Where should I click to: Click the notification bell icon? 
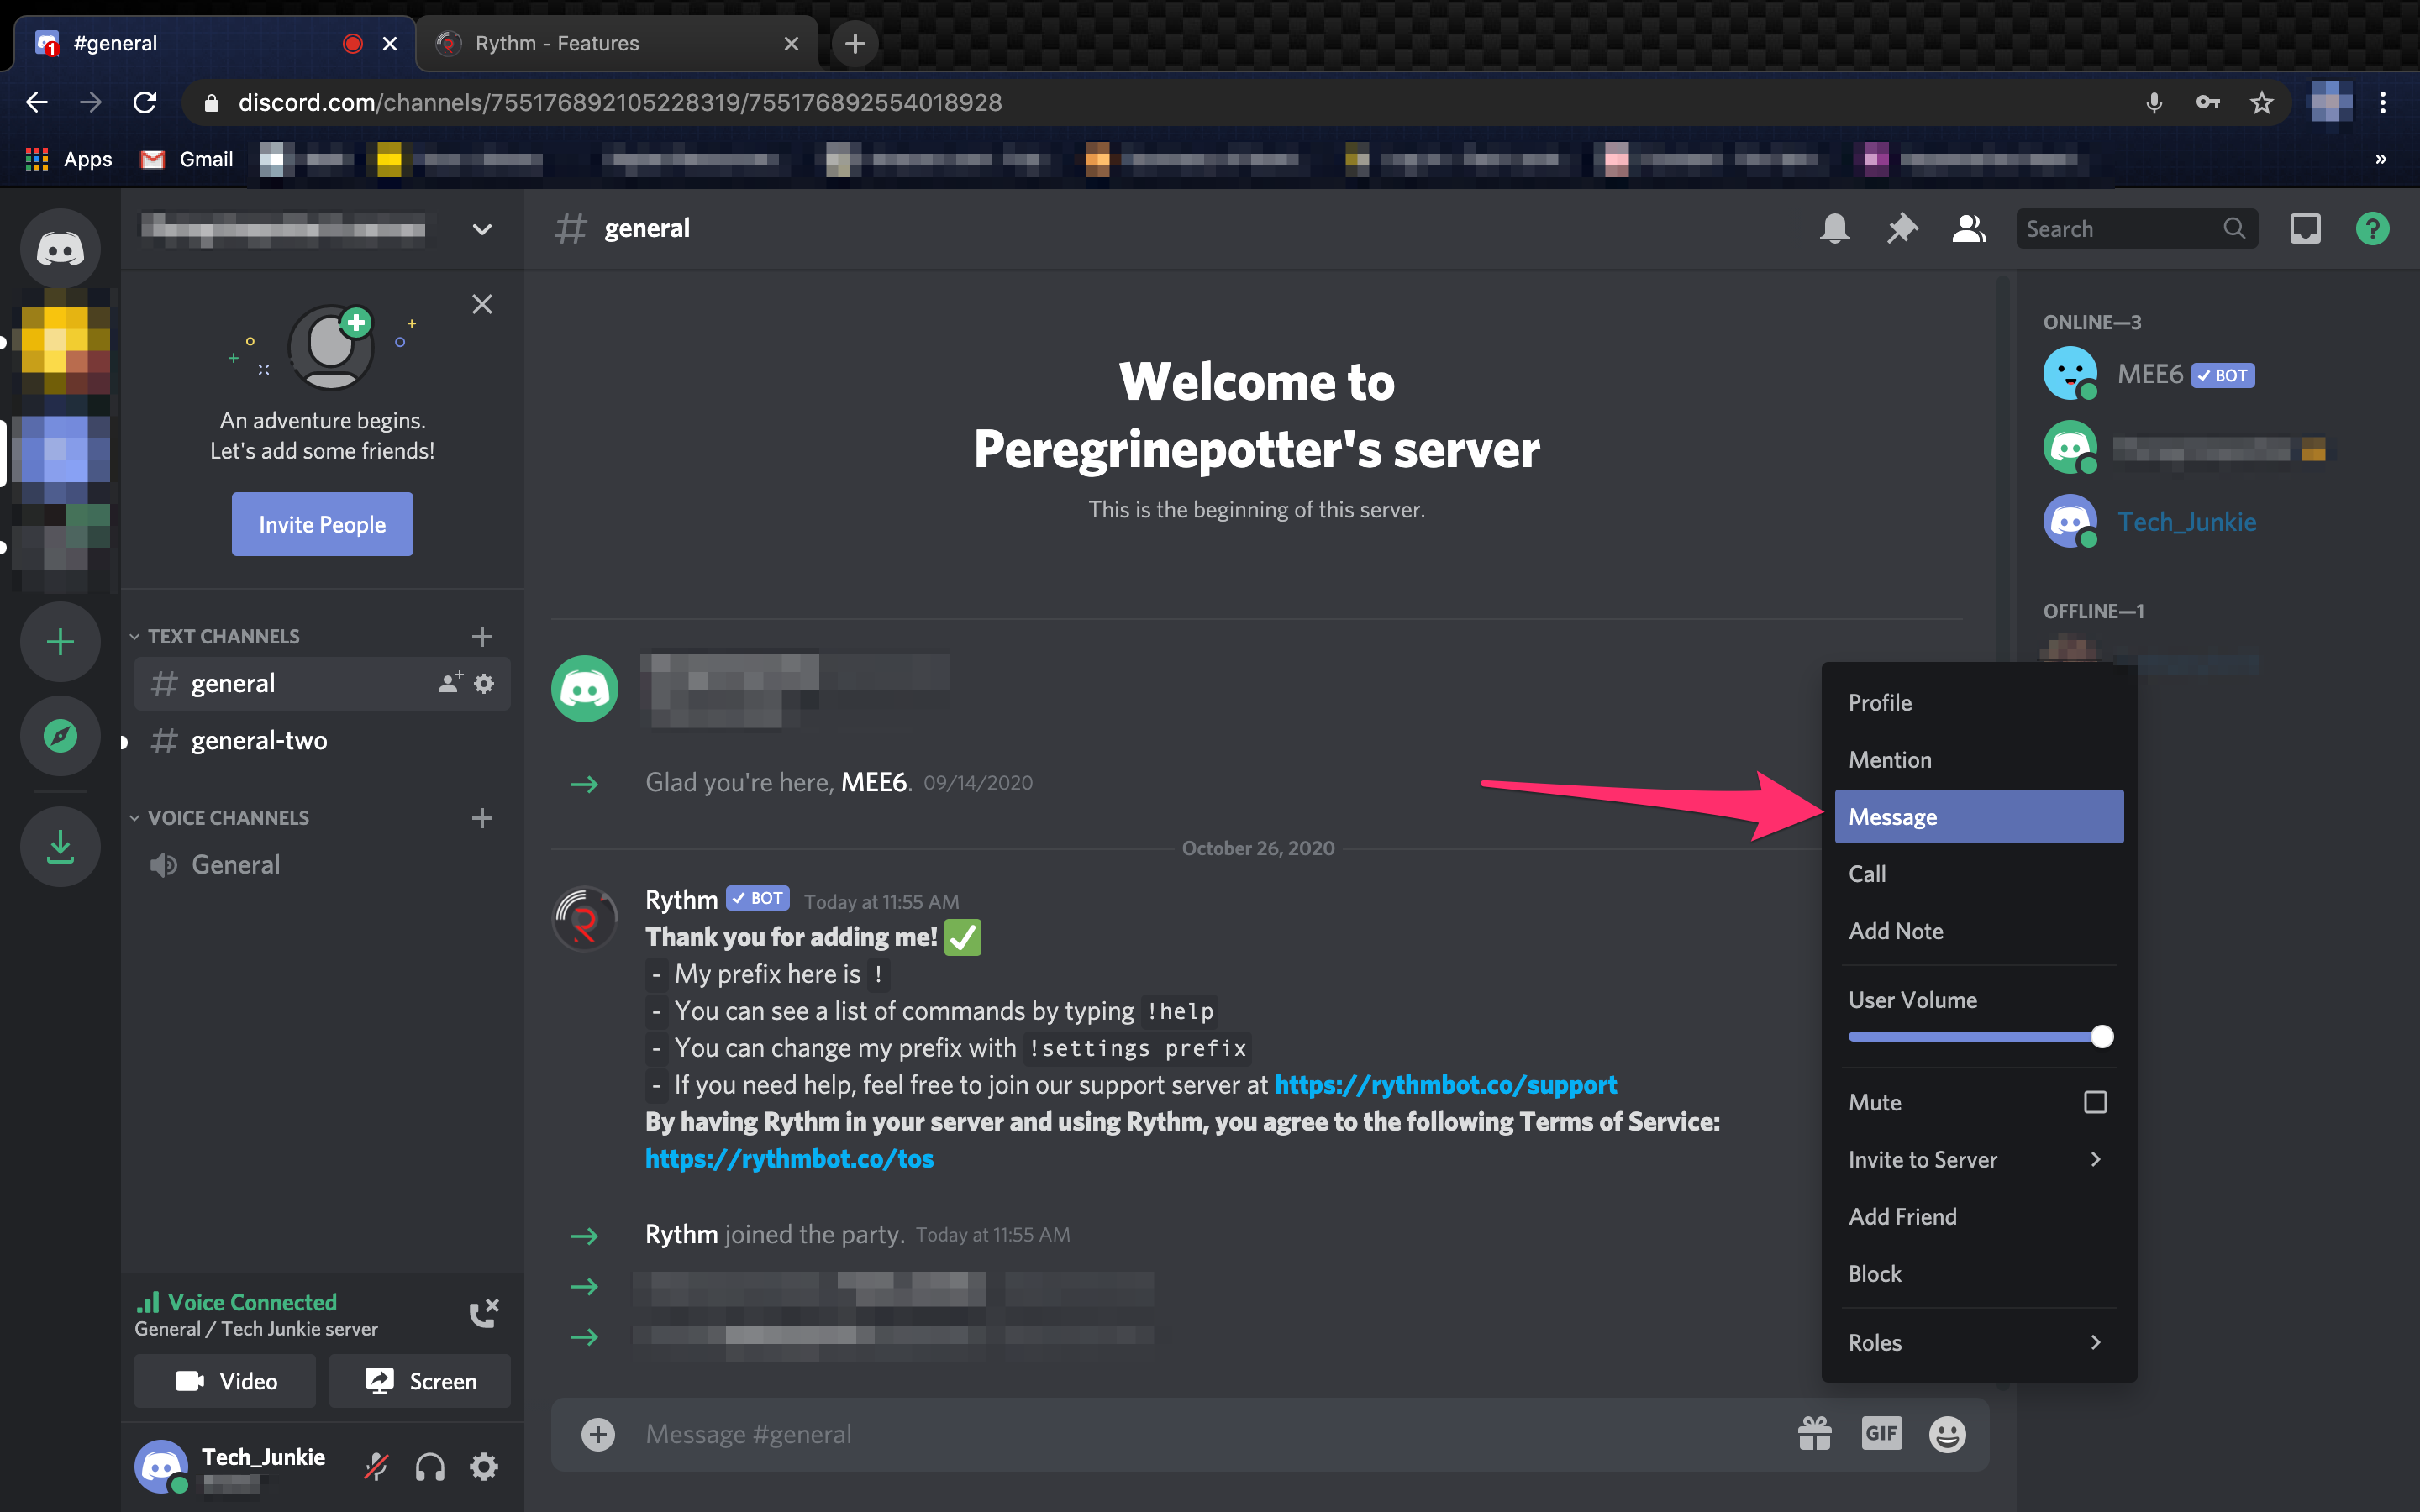[x=1834, y=228]
